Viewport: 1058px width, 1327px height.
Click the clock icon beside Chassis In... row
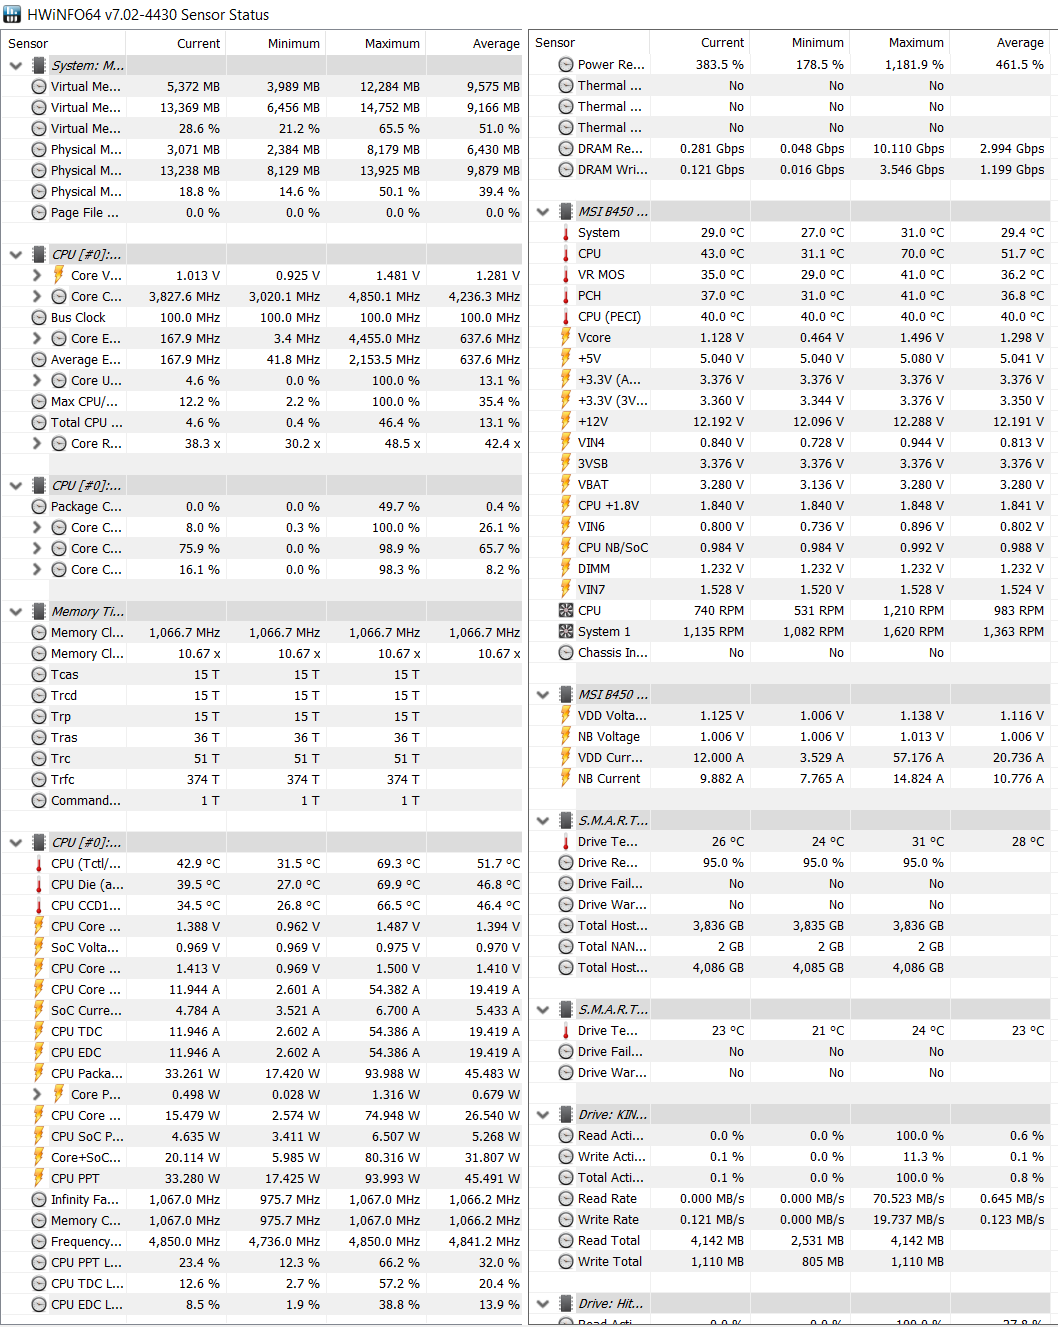566,652
